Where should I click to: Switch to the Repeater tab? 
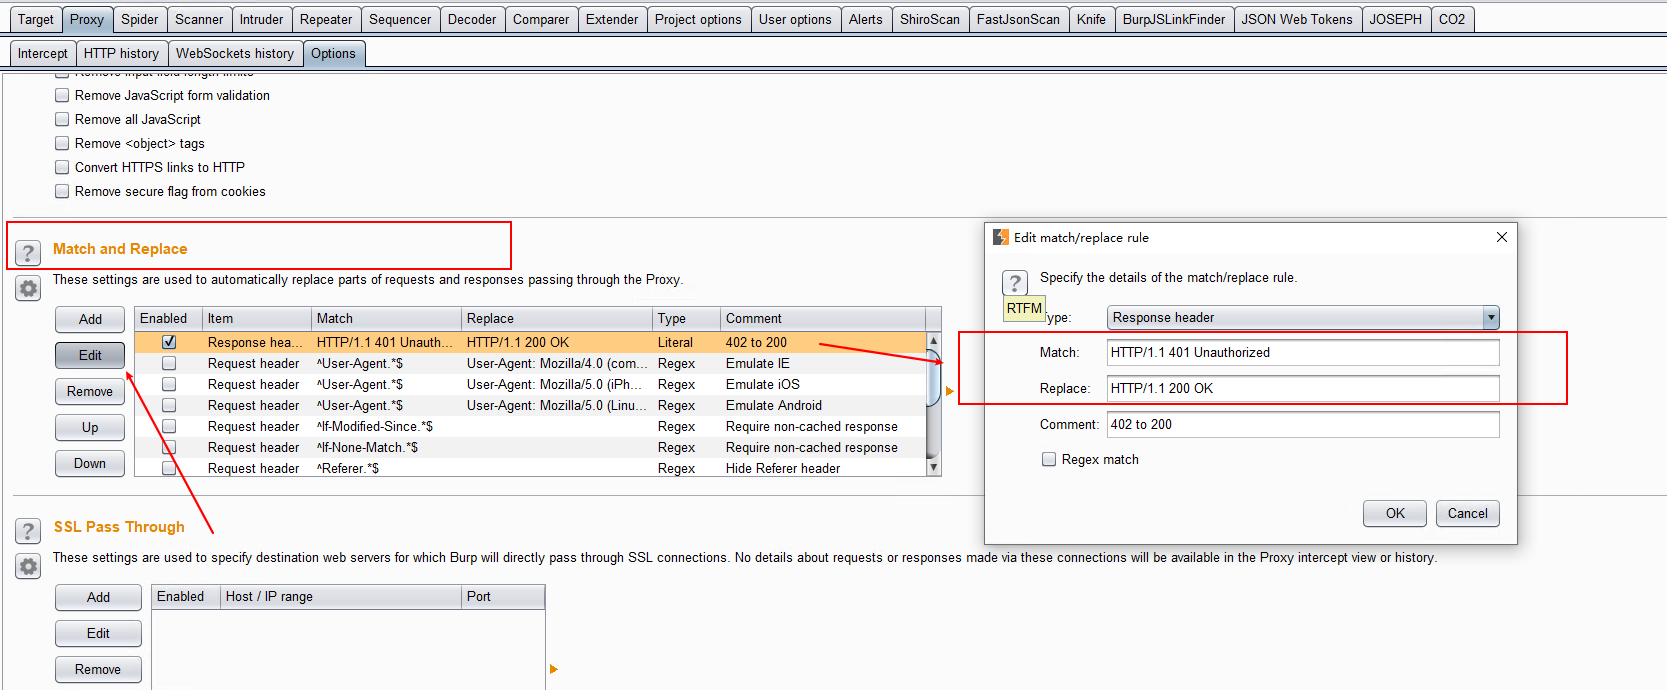click(326, 19)
